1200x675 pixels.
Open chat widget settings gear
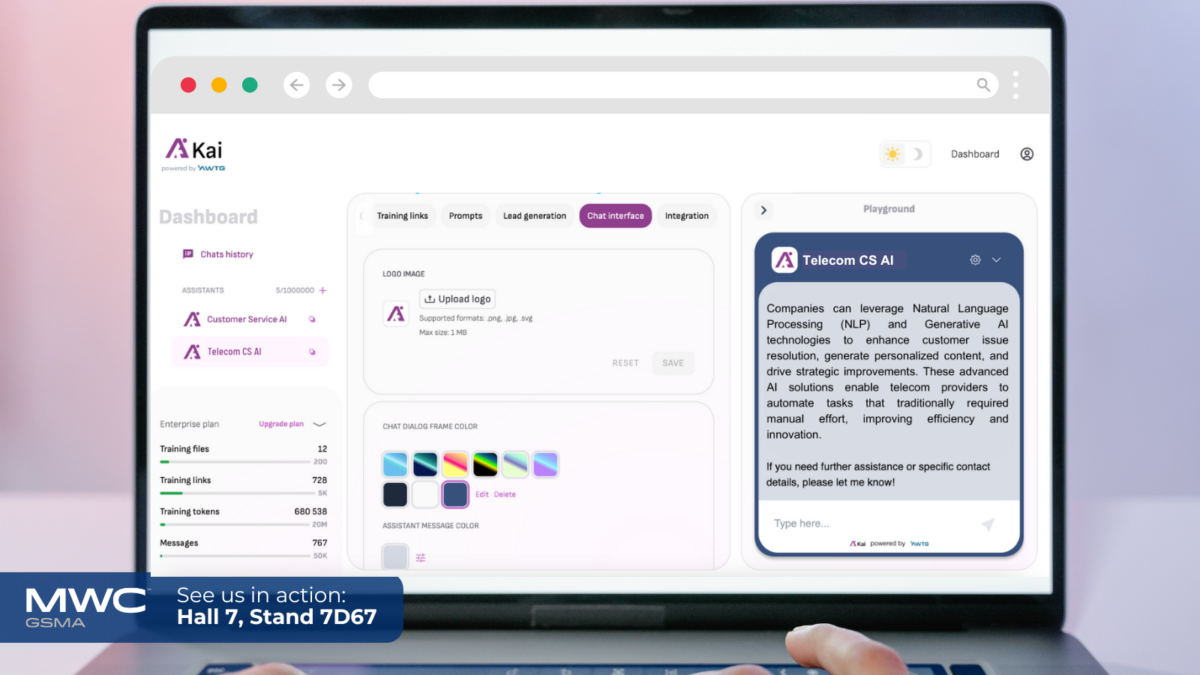(975, 260)
